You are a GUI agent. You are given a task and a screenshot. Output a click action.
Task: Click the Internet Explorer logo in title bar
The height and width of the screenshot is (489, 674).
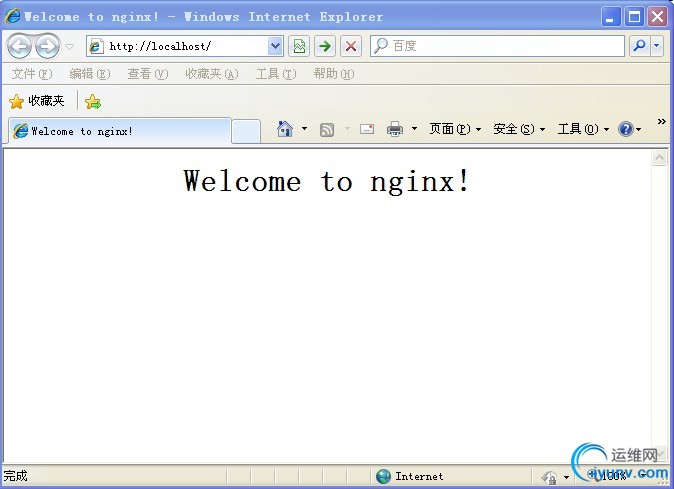[x=12, y=16]
